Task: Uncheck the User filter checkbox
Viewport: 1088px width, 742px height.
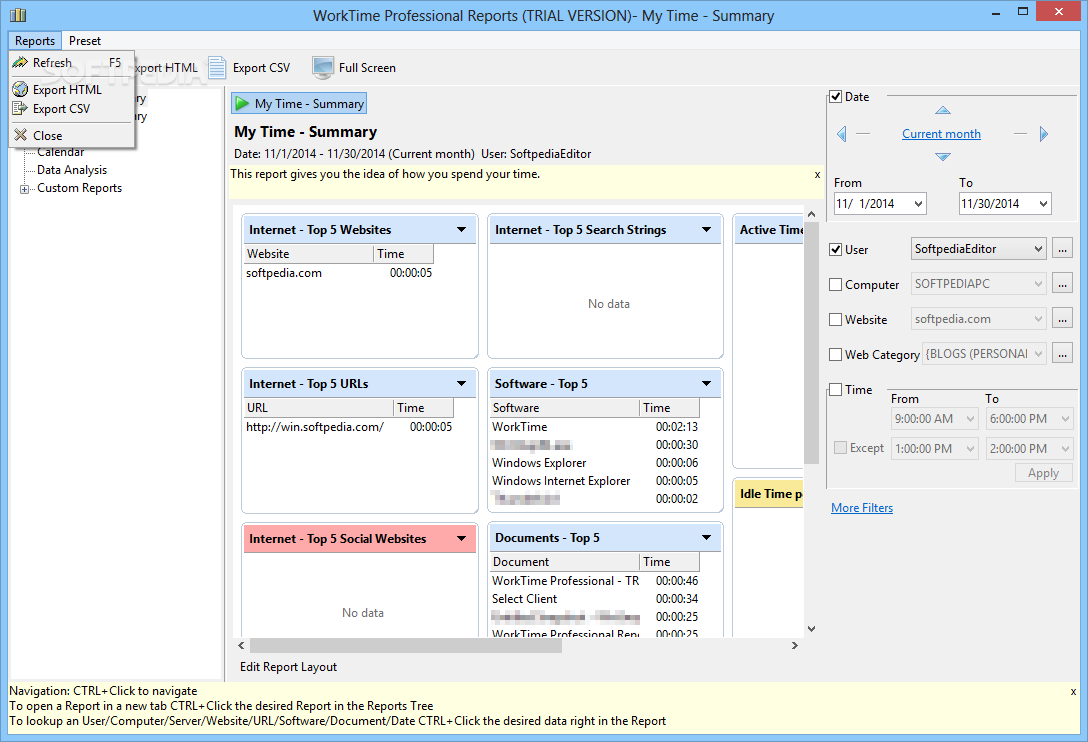Action: click(x=835, y=249)
